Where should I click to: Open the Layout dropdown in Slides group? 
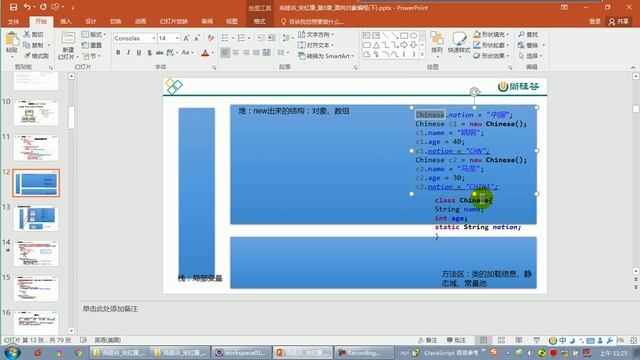(94, 34)
